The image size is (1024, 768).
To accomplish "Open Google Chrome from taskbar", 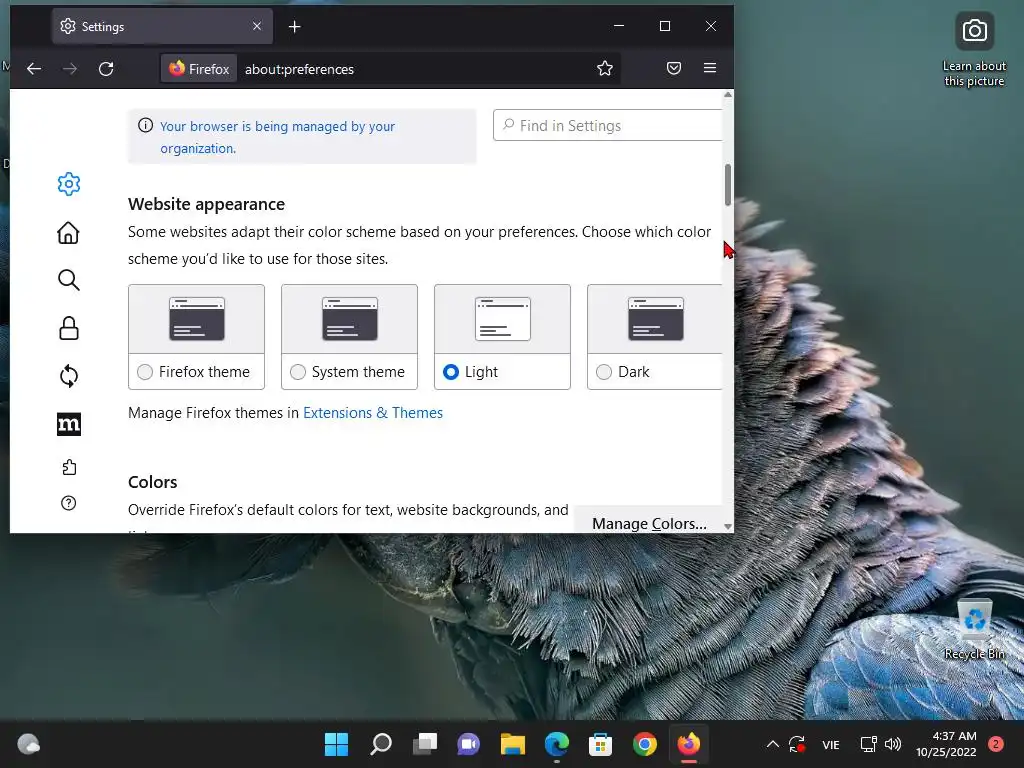I will pos(645,744).
